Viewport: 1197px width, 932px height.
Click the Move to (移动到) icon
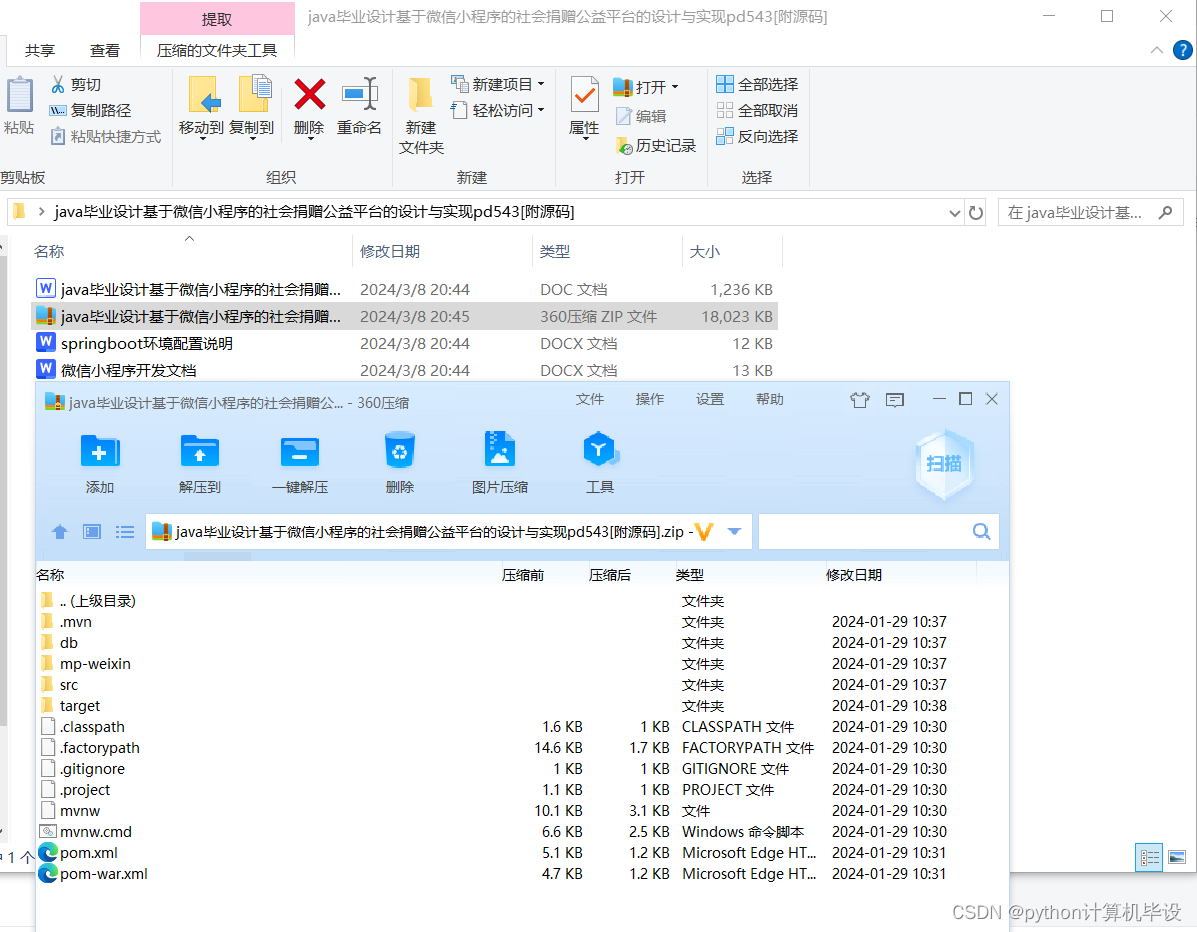click(204, 95)
